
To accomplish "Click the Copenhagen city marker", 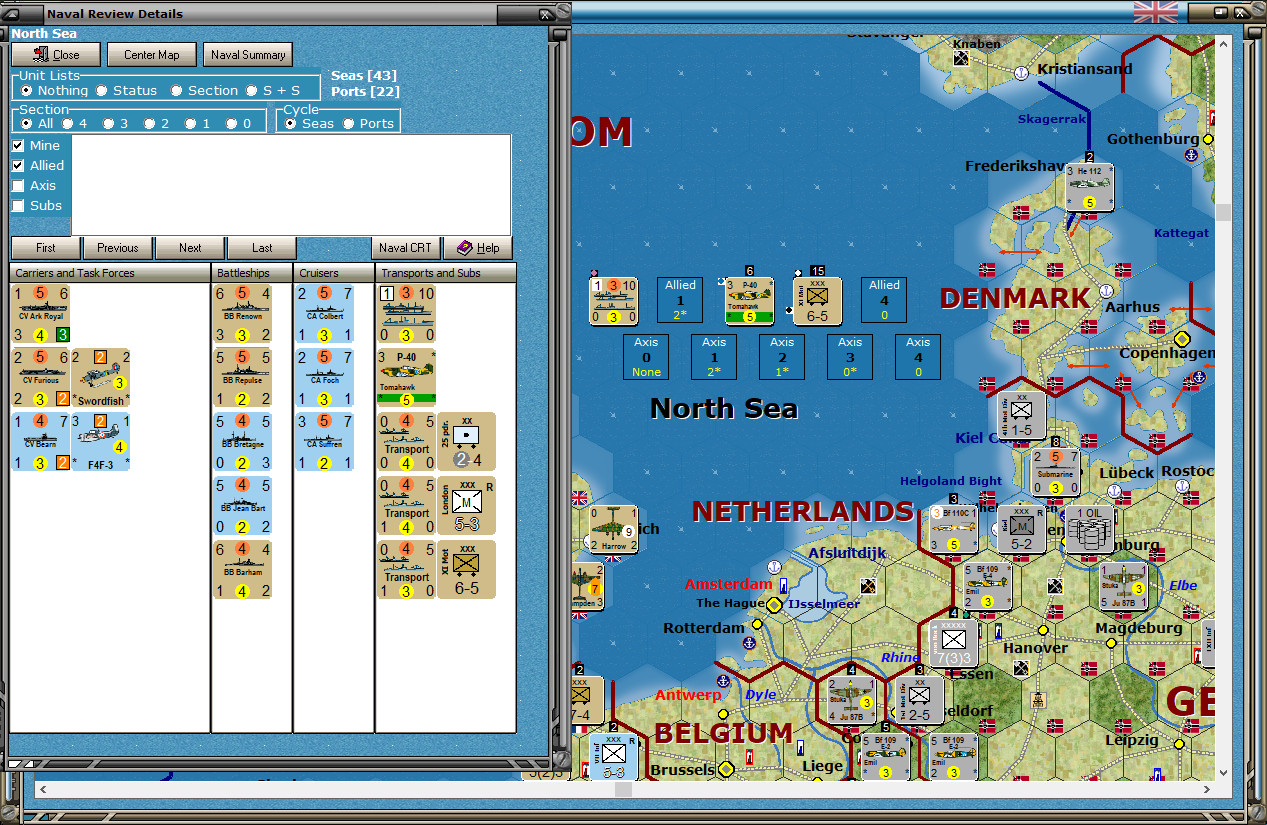I will [x=1182, y=339].
